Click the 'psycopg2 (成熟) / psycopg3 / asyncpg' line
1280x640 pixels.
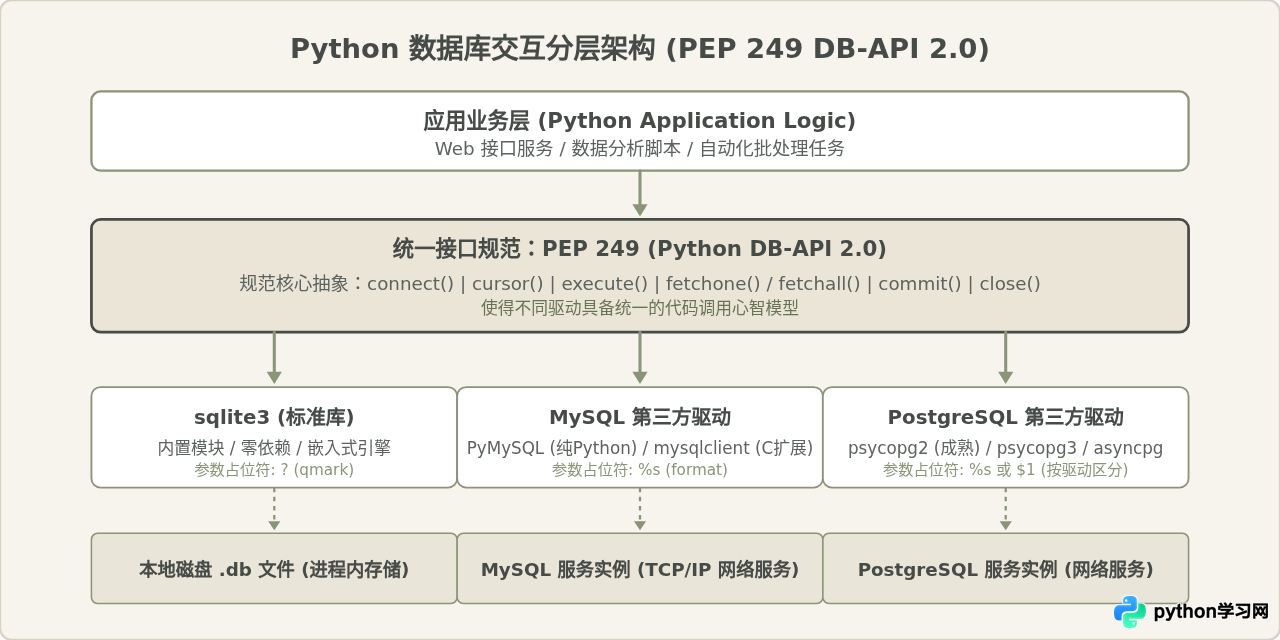[x=1006, y=448]
